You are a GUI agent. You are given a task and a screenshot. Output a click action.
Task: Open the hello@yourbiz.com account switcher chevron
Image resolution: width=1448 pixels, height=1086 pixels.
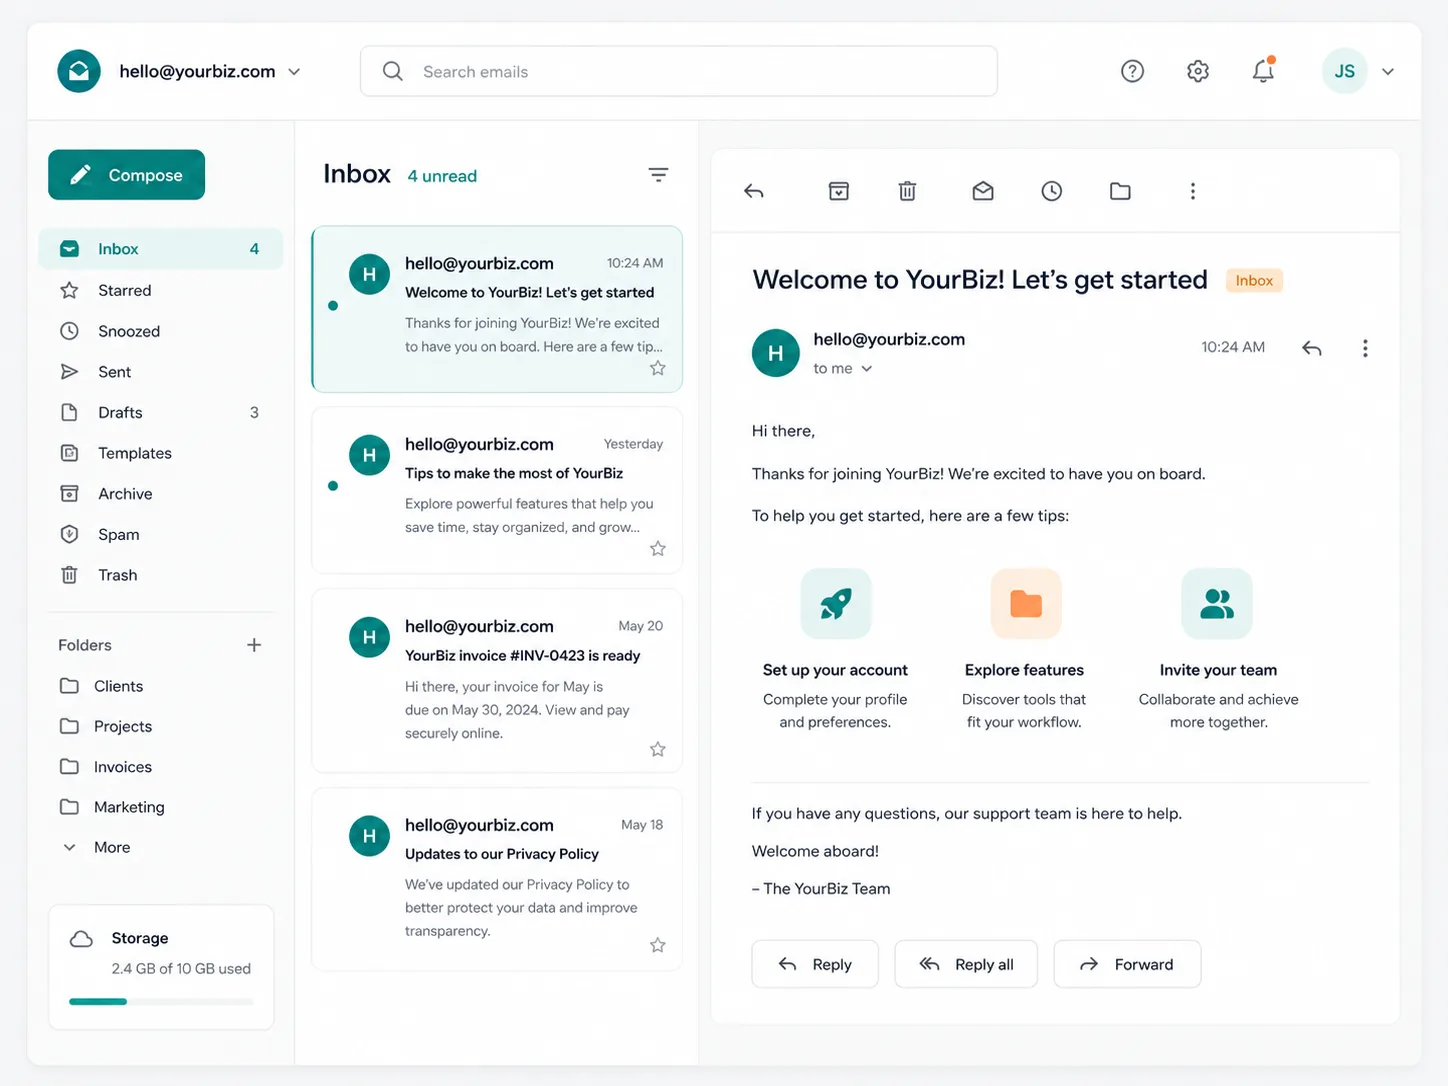point(294,72)
